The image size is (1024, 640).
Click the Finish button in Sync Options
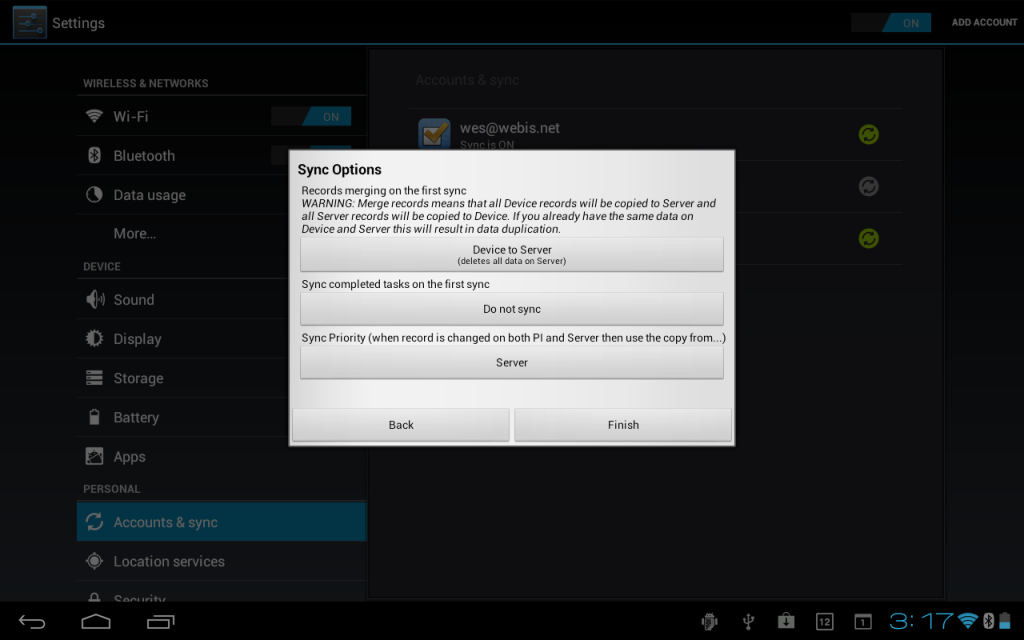click(622, 425)
